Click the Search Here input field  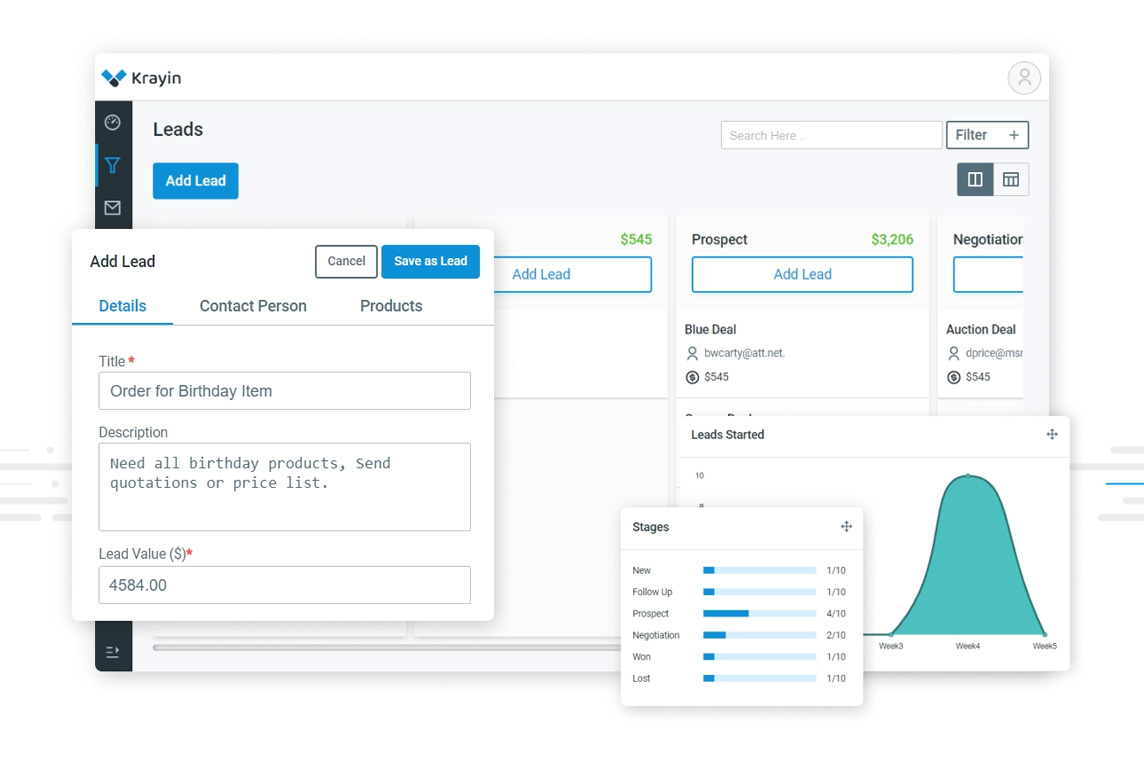tap(831, 135)
